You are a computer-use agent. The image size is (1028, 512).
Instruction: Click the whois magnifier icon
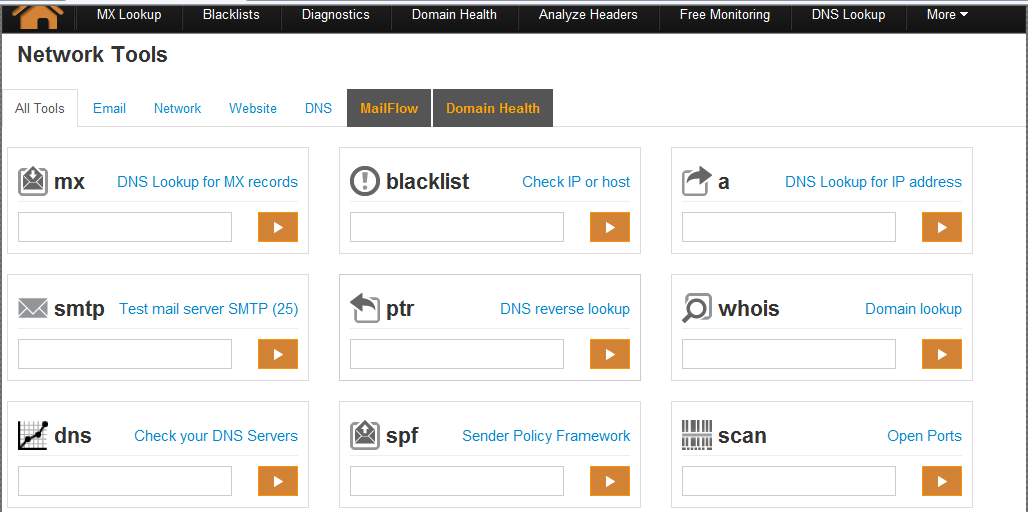[697, 309]
